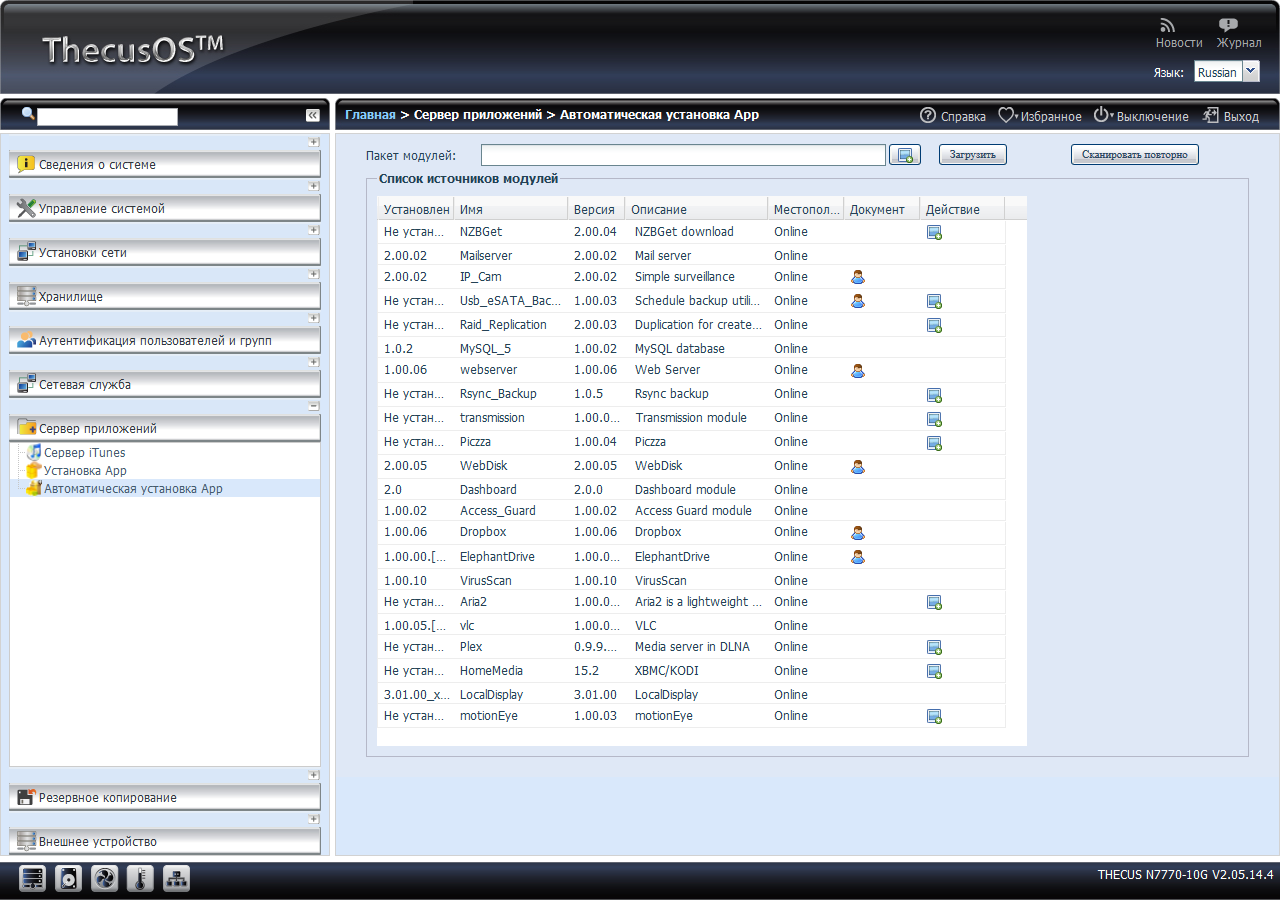Expand Аутентификация пользователей и групп section
This screenshot has width=1280, height=900.
(165, 340)
